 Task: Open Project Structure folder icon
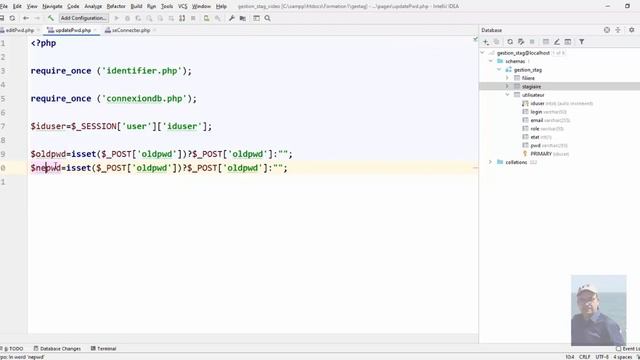243,18
